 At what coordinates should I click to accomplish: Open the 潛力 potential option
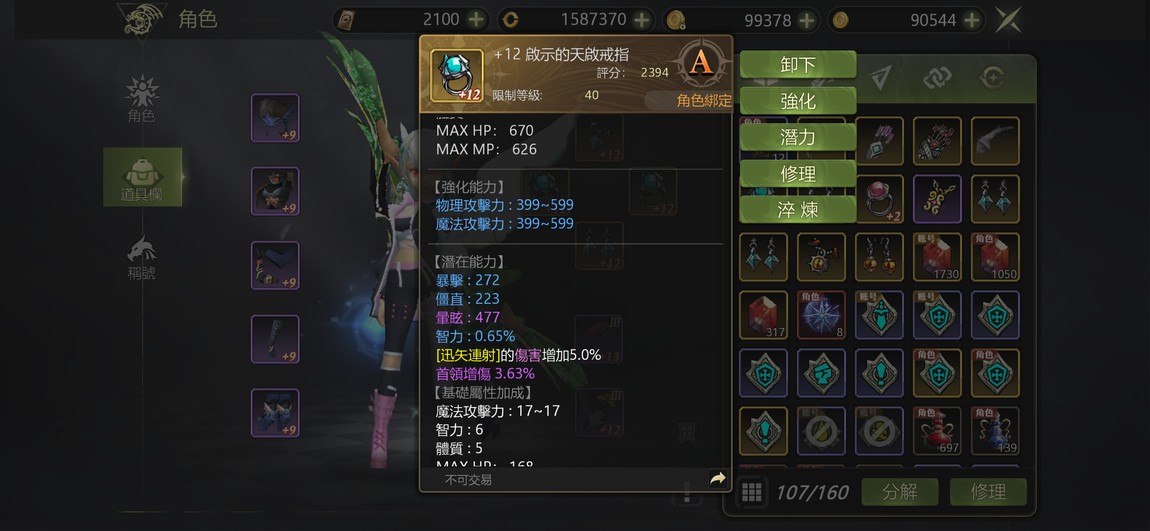pos(798,137)
